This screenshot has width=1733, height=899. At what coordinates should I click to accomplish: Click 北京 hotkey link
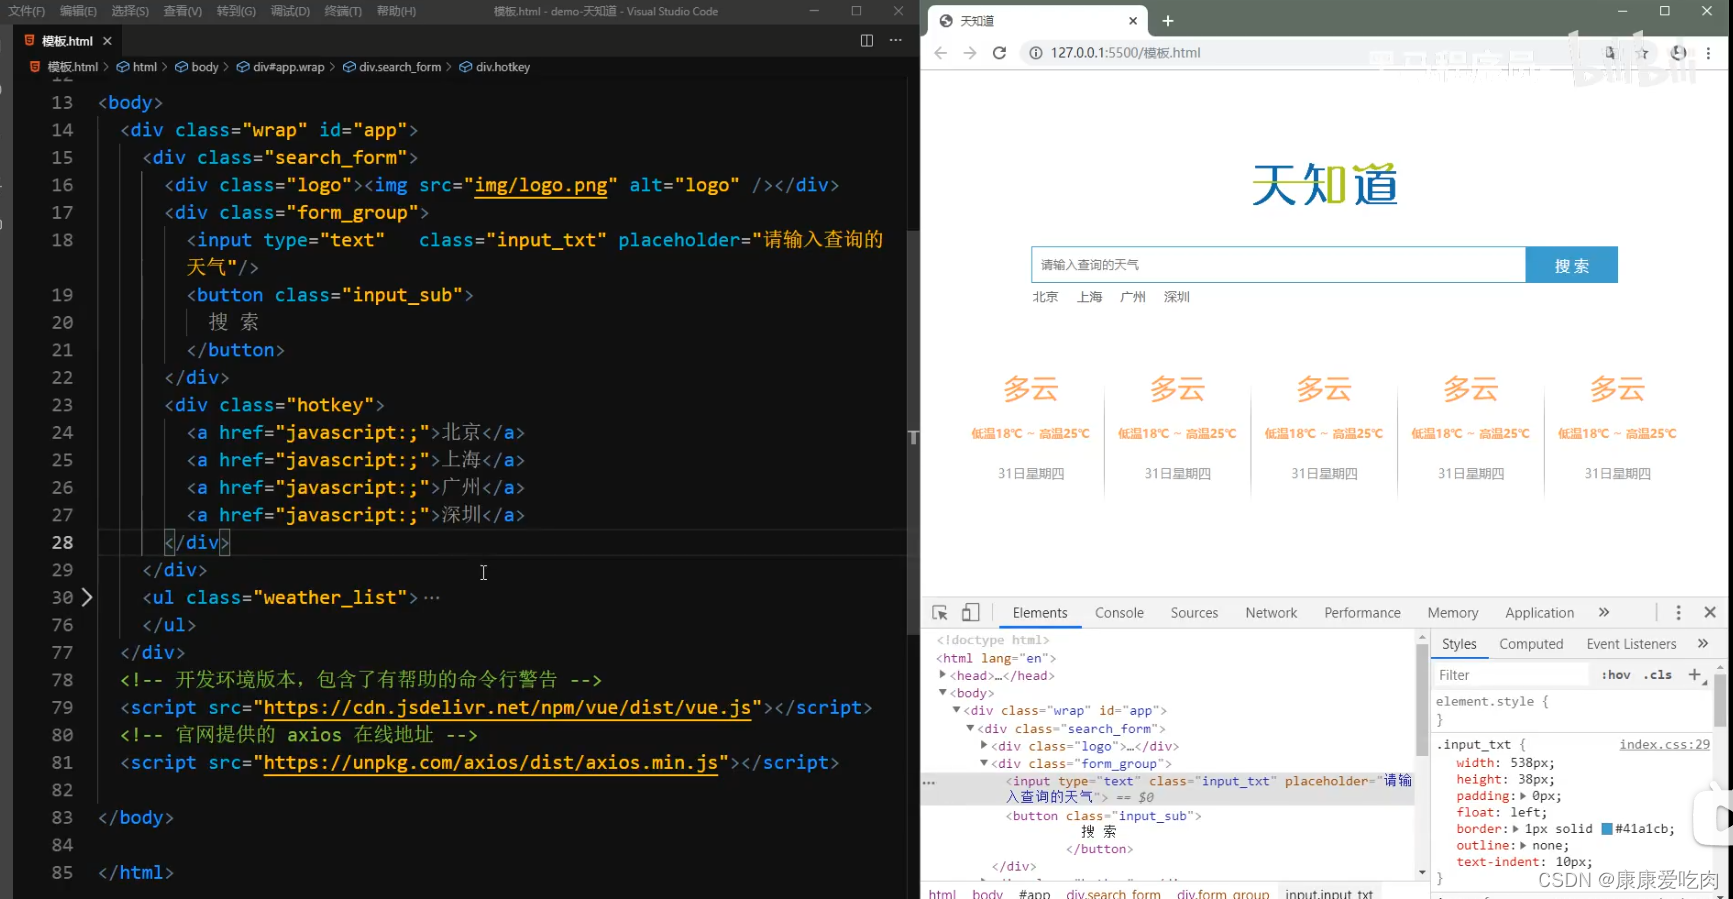click(1045, 297)
